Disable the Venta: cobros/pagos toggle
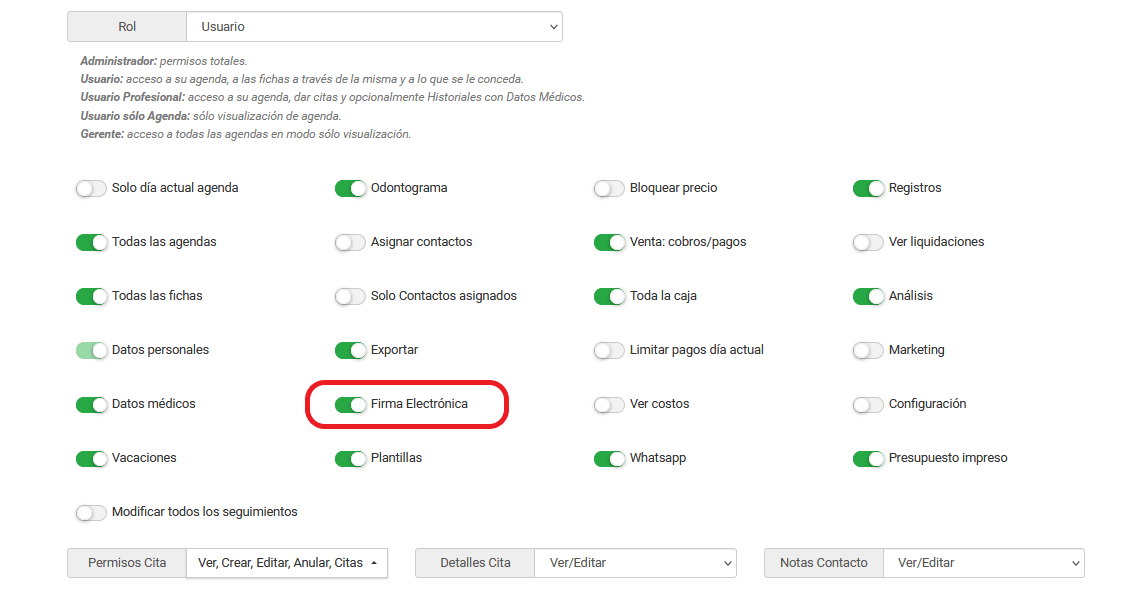 609,242
